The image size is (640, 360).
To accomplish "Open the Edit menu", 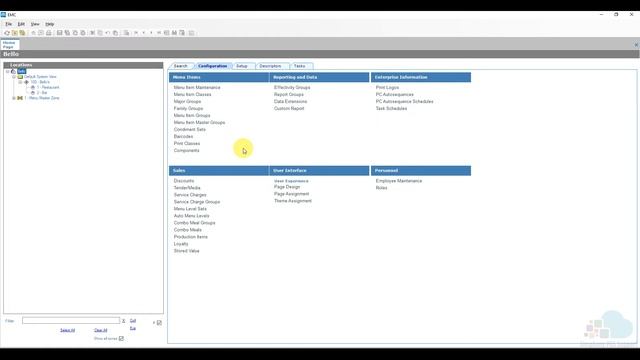I will [x=21, y=24].
